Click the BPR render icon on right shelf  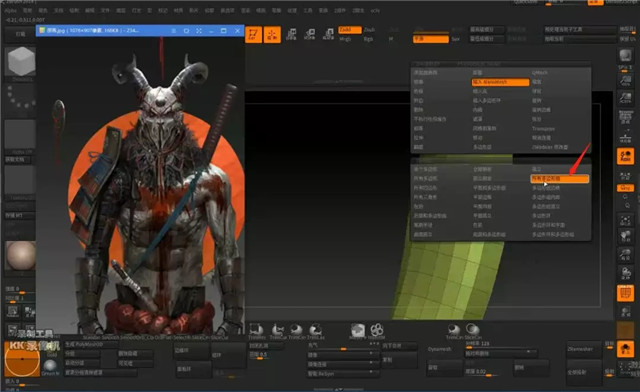point(625,56)
